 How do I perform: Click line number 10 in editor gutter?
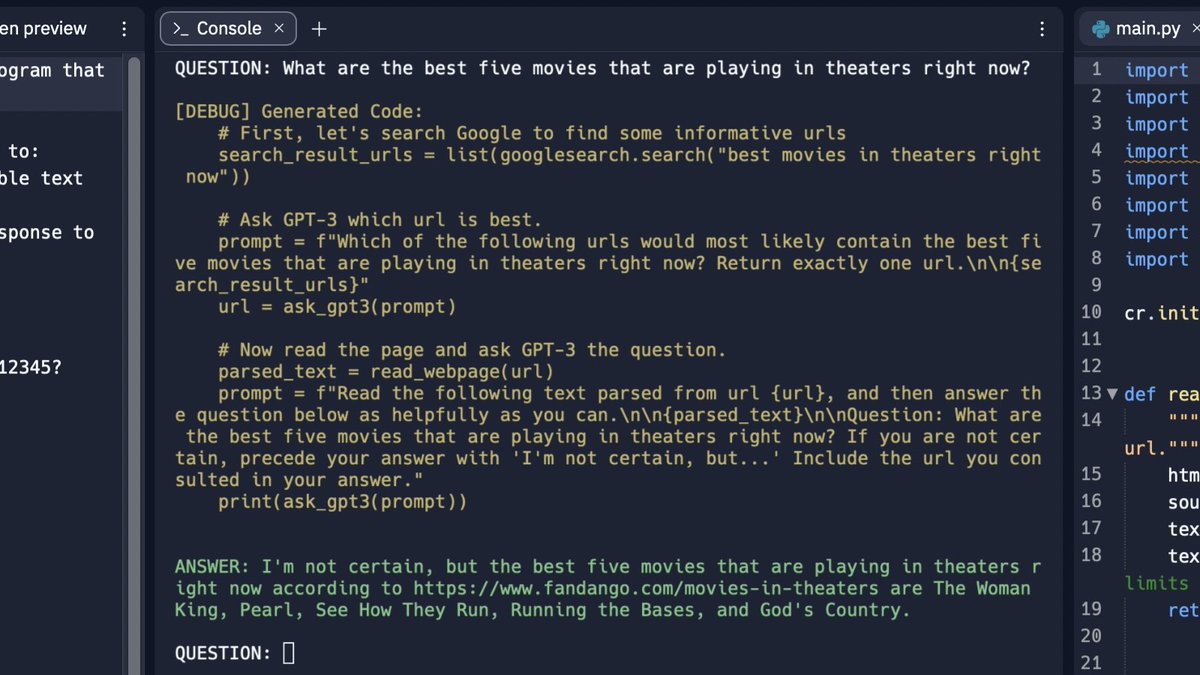[x=1092, y=312]
